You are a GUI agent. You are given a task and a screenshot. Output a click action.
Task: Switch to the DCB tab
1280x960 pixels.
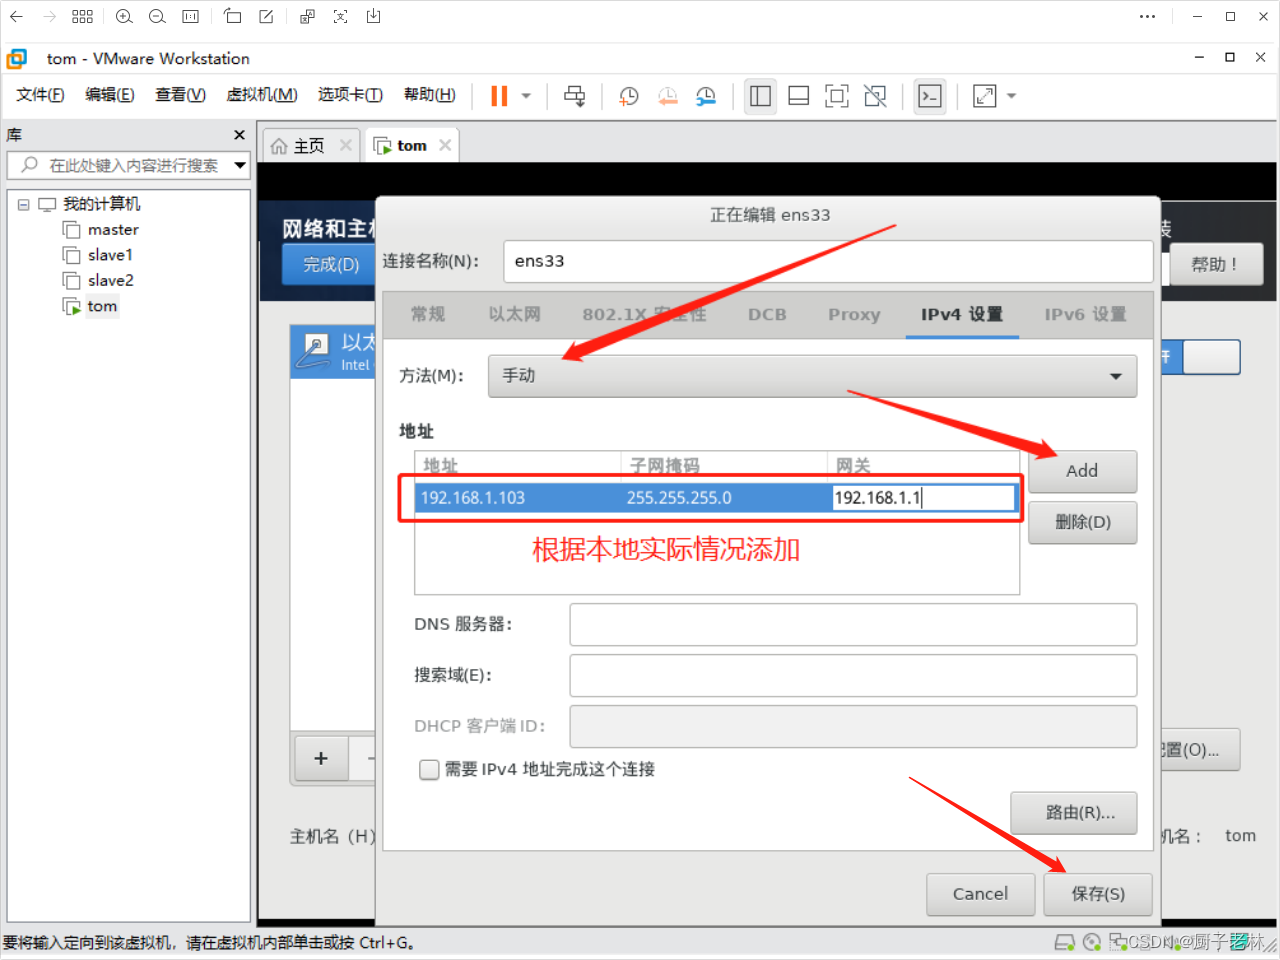[767, 314]
